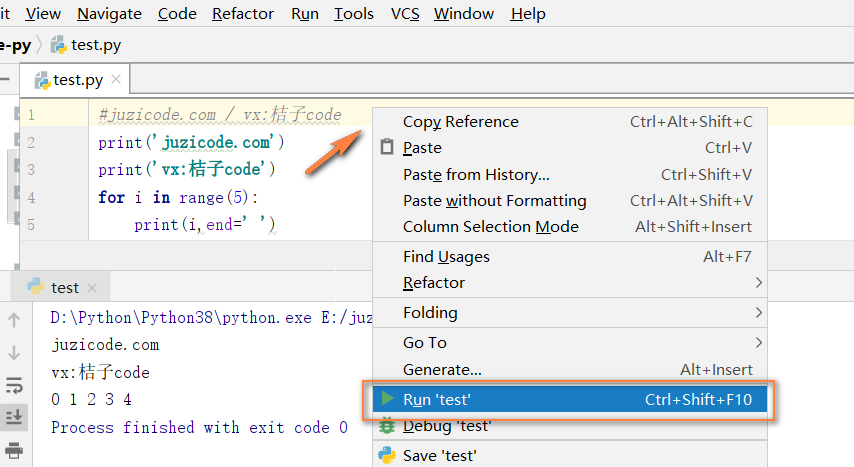Click code line print('juzicode.com')
The width and height of the screenshot is (854, 467).
tap(191, 142)
